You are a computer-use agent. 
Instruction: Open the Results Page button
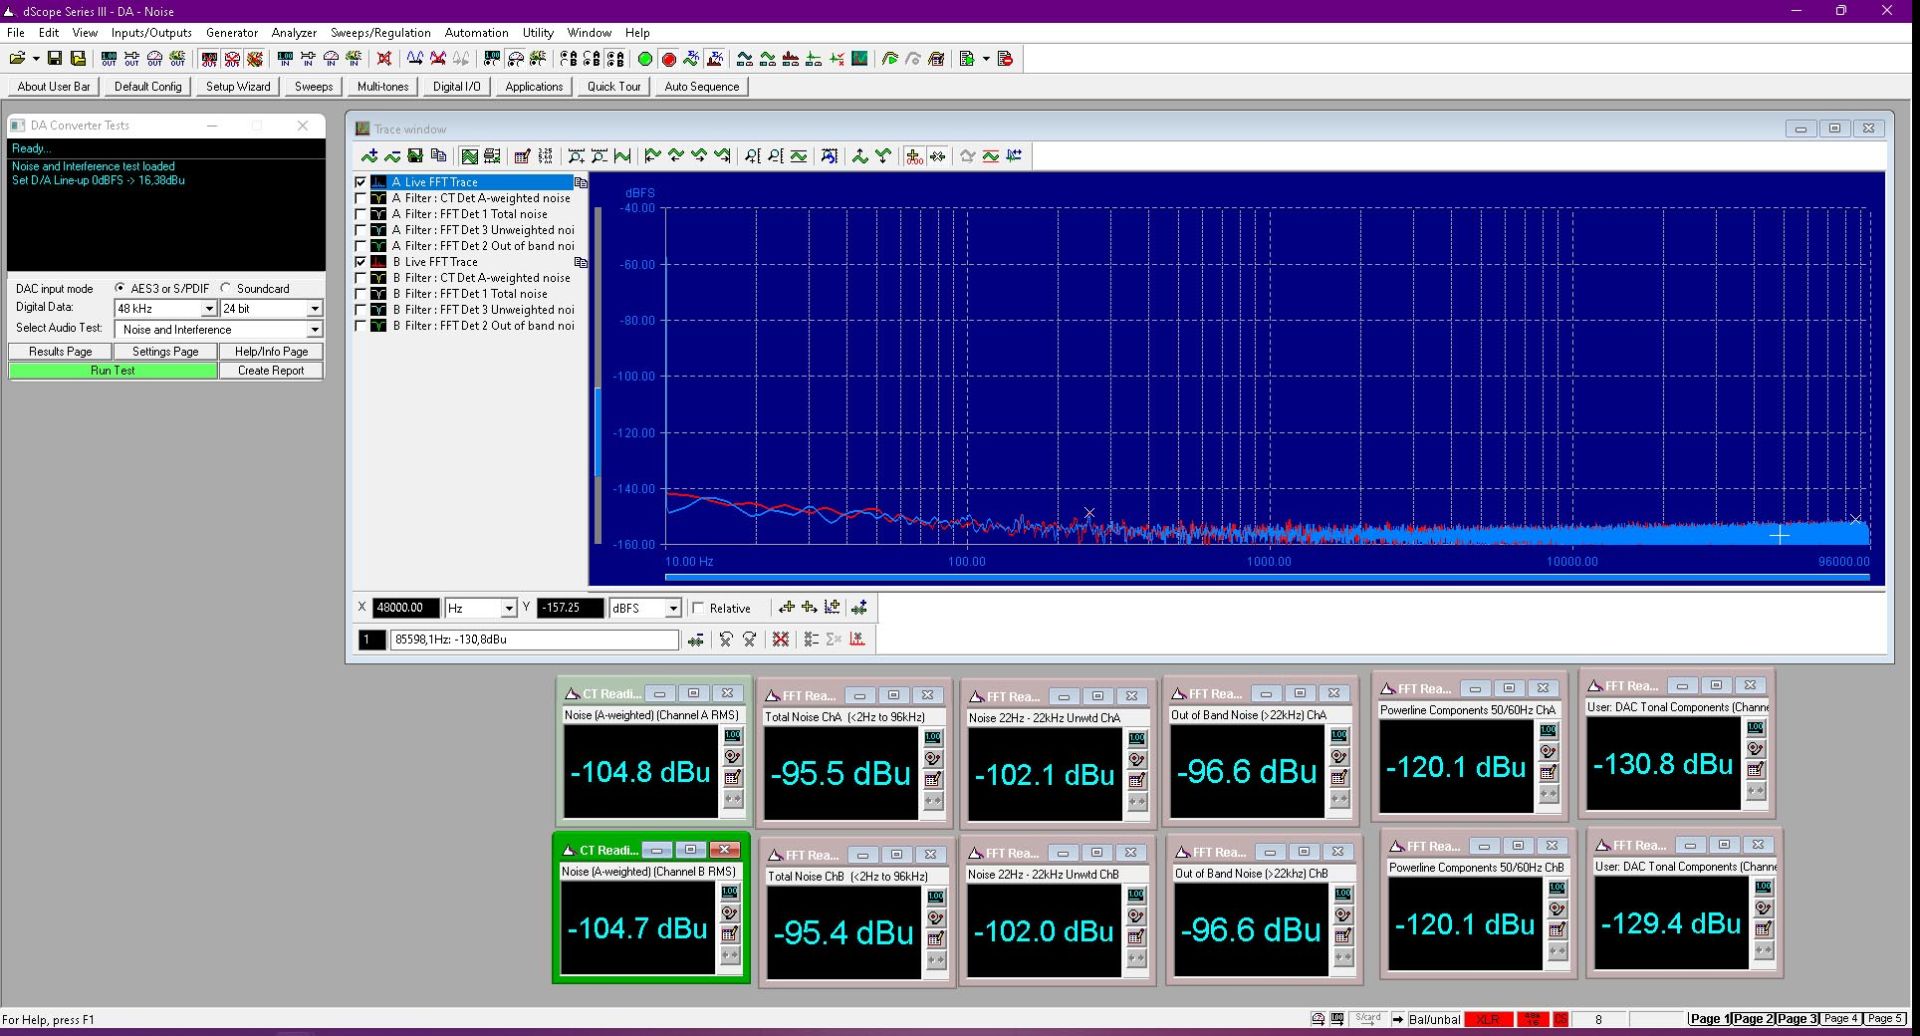coord(60,352)
